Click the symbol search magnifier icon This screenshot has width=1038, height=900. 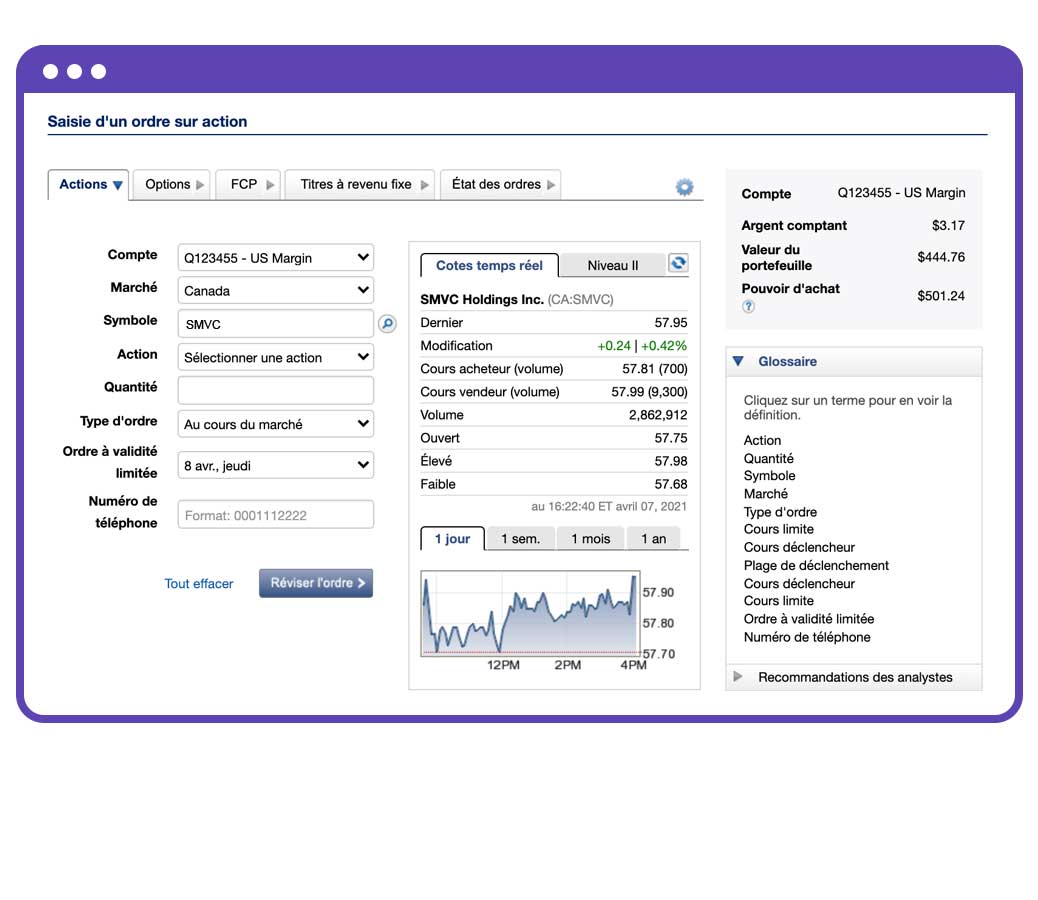(388, 324)
